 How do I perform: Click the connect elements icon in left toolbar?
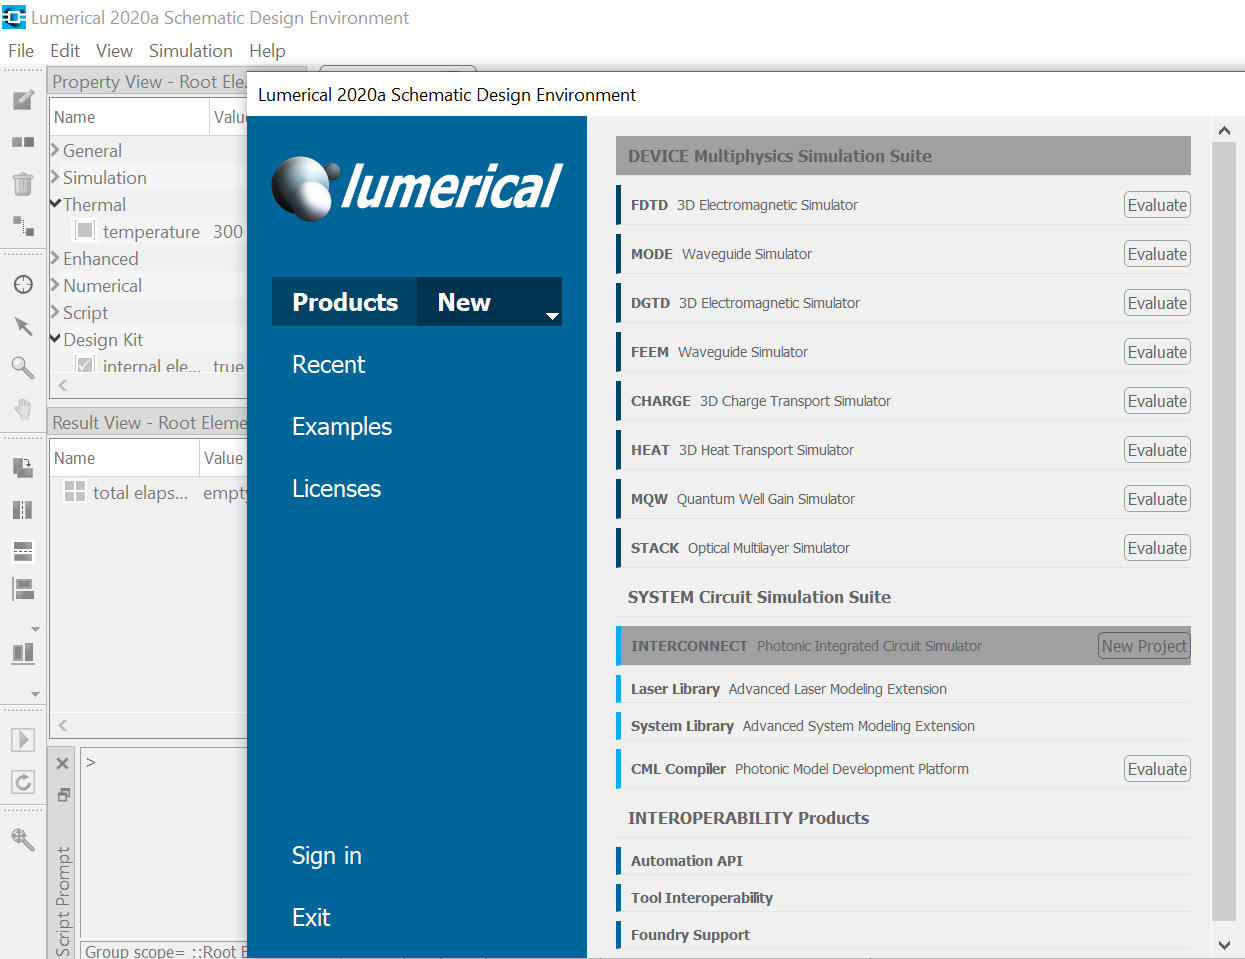[x=23, y=226]
